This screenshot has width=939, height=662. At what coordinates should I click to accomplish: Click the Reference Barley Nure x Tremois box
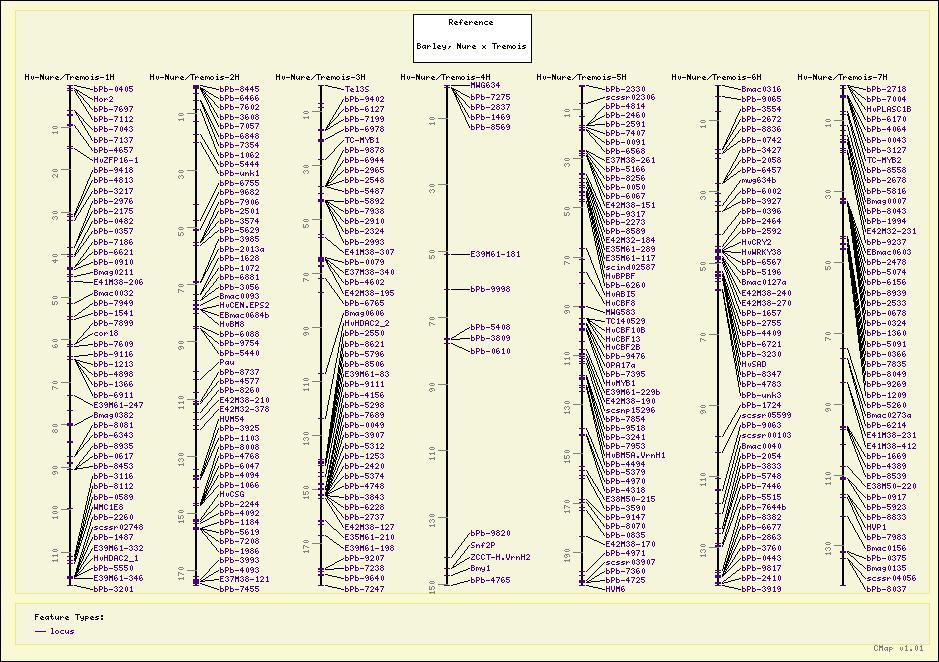pos(472,39)
